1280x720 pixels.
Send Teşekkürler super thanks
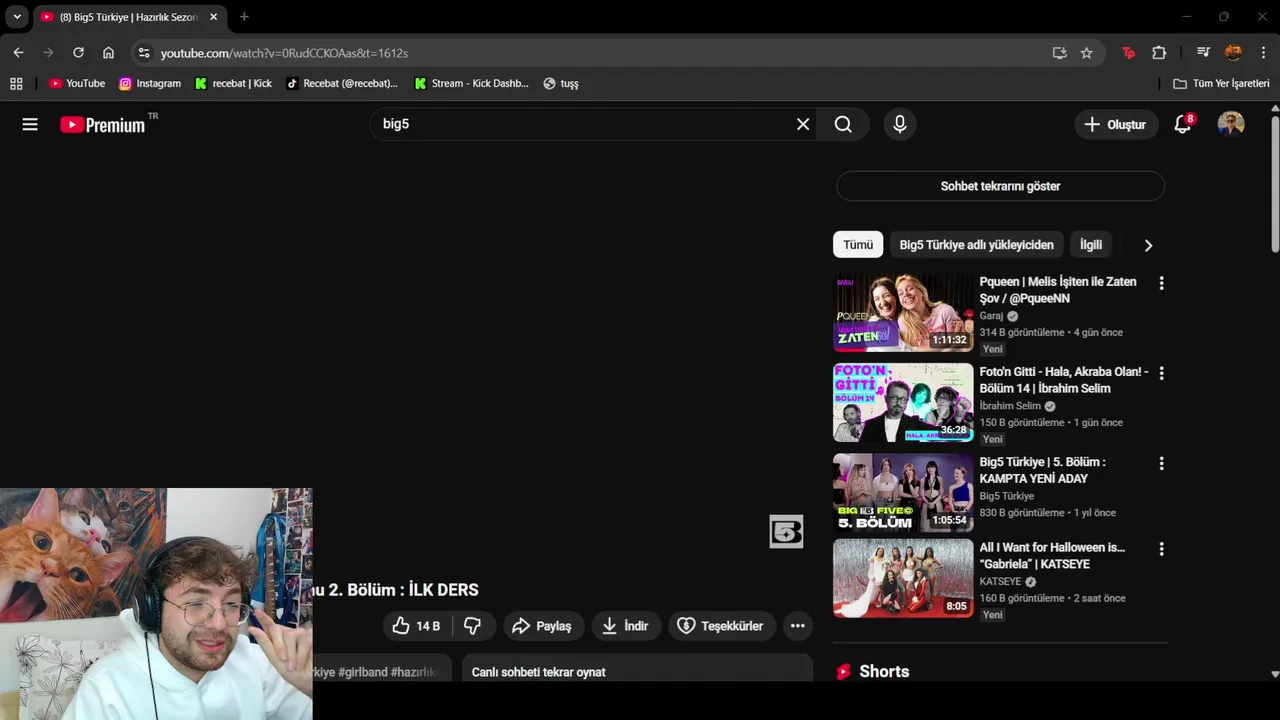[721, 626]
